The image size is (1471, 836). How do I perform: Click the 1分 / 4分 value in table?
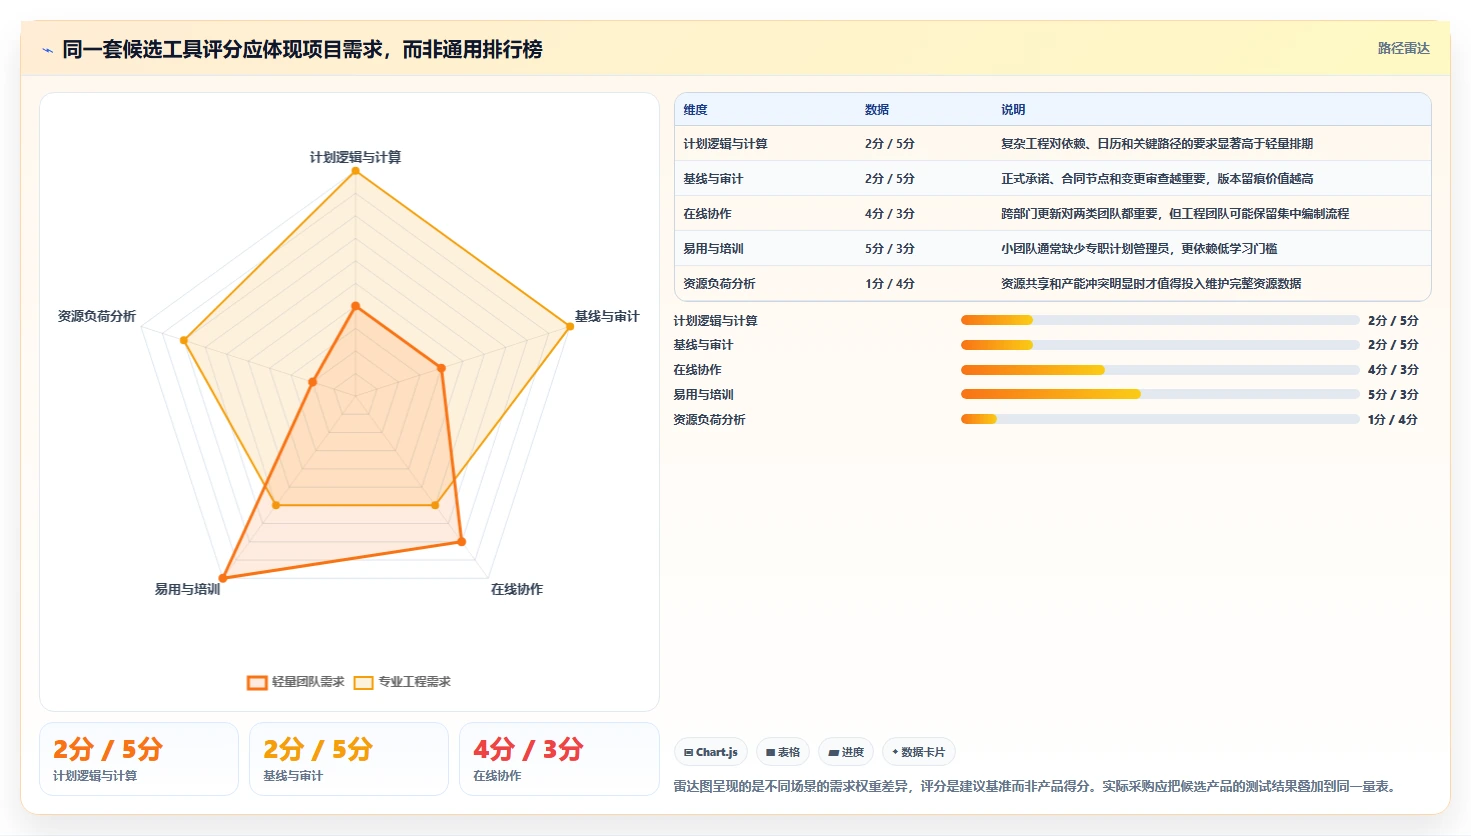click(890, 284)
